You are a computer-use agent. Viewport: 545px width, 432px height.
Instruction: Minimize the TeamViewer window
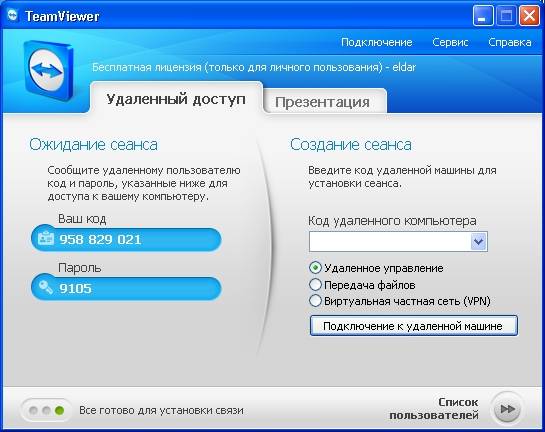point(483,16)
